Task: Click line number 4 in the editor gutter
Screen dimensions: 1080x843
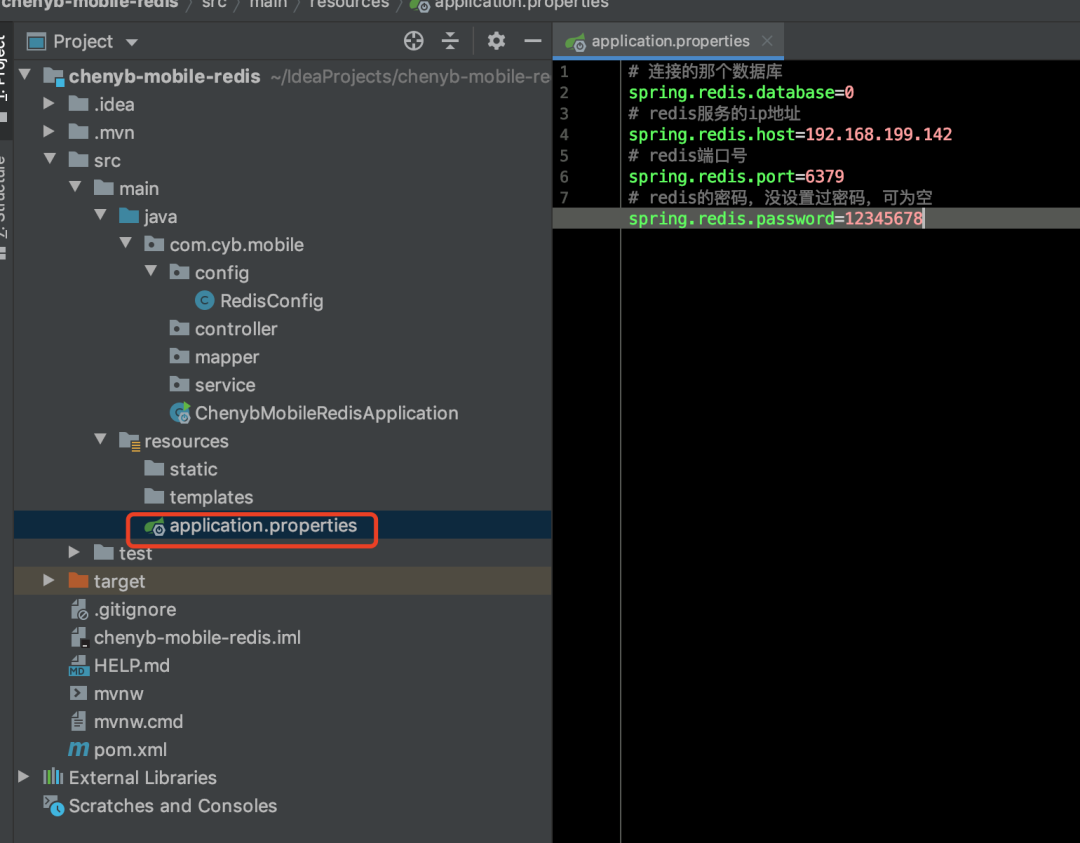Action: point(564,134)
